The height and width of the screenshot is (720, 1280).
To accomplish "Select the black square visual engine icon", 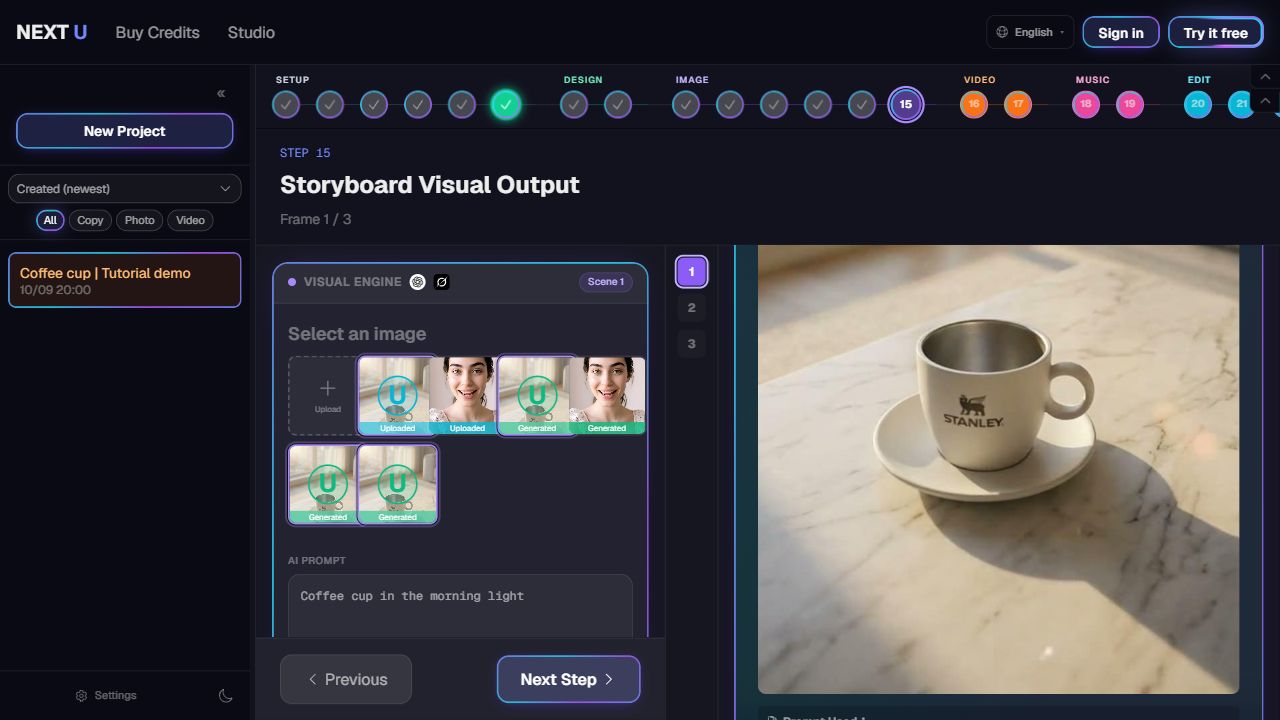I will coord(442,282).
